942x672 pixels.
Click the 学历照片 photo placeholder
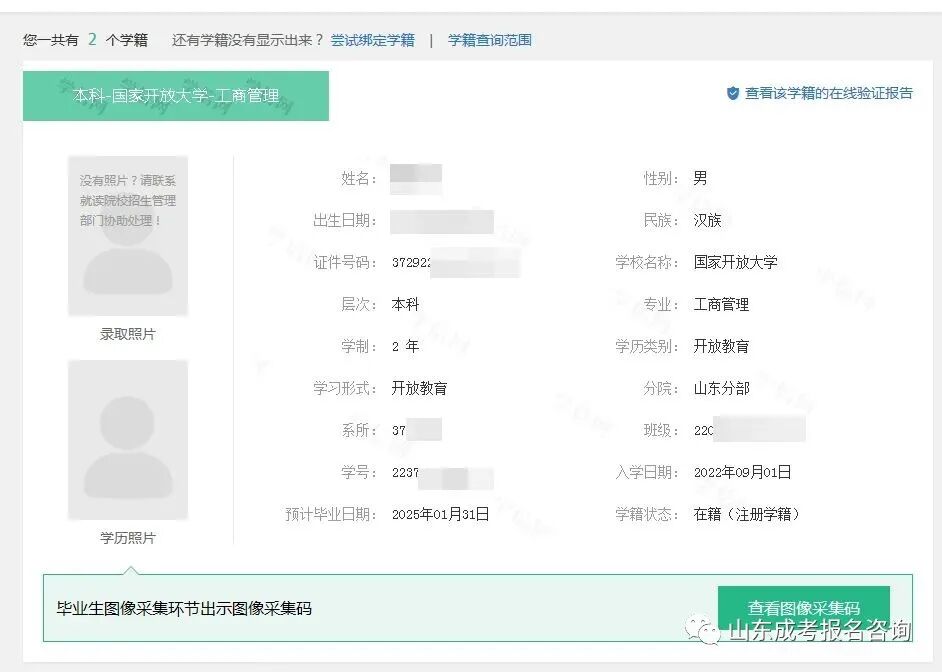[x=127, y=437]
